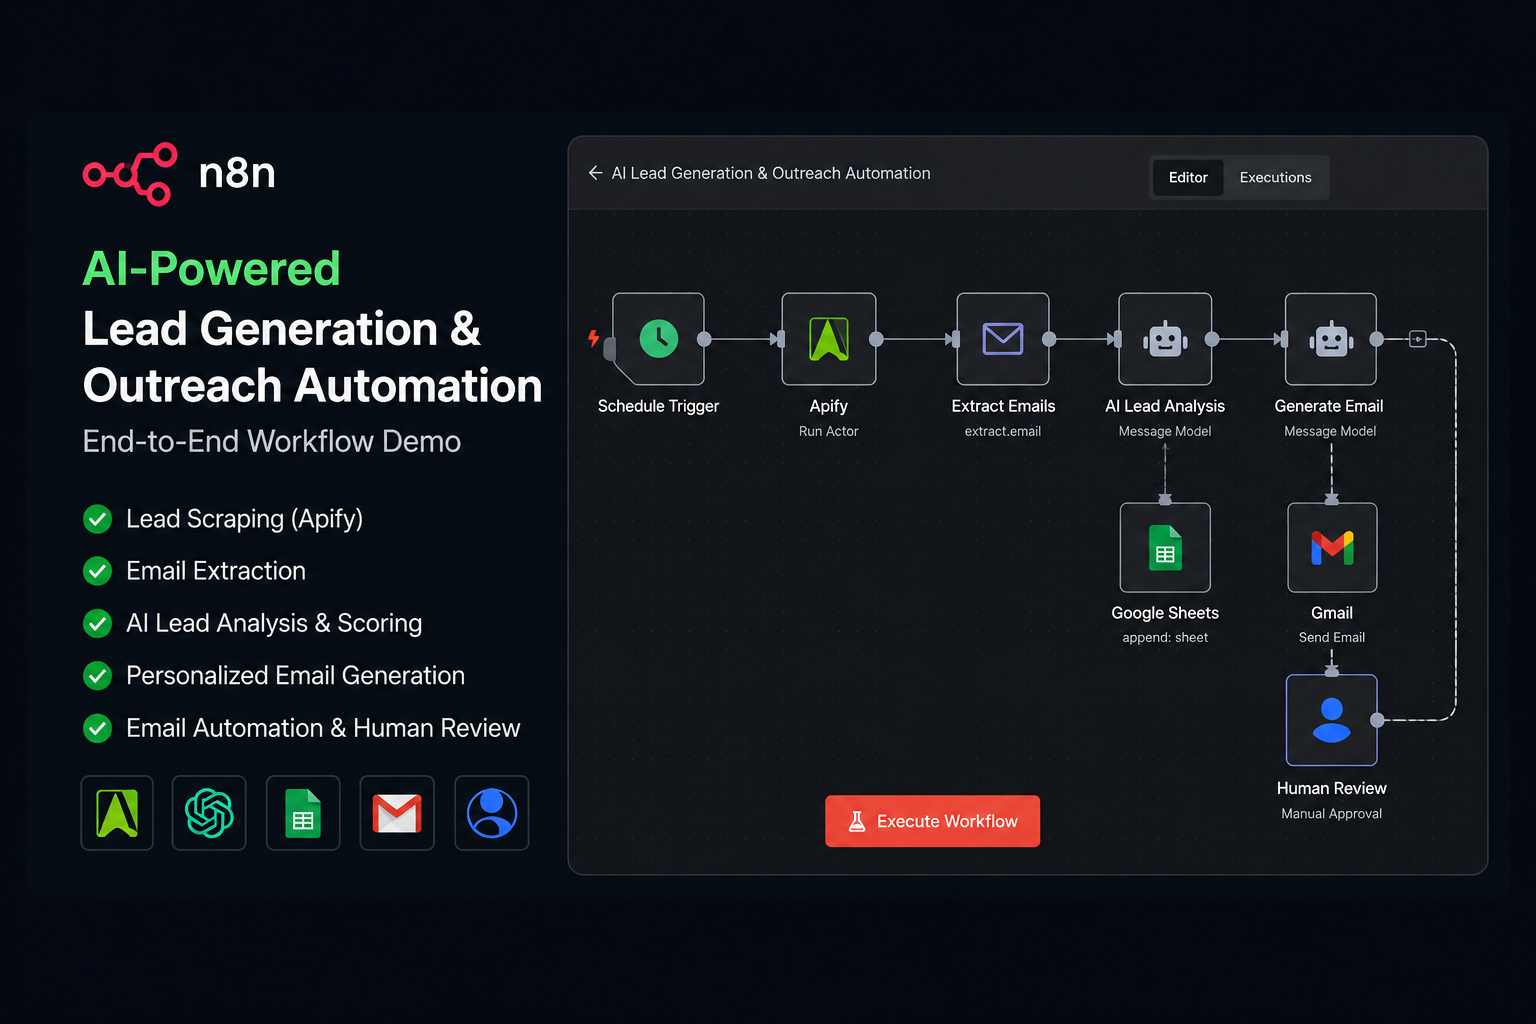Select the AI Lead Analysis robot node

point(1165,339)
